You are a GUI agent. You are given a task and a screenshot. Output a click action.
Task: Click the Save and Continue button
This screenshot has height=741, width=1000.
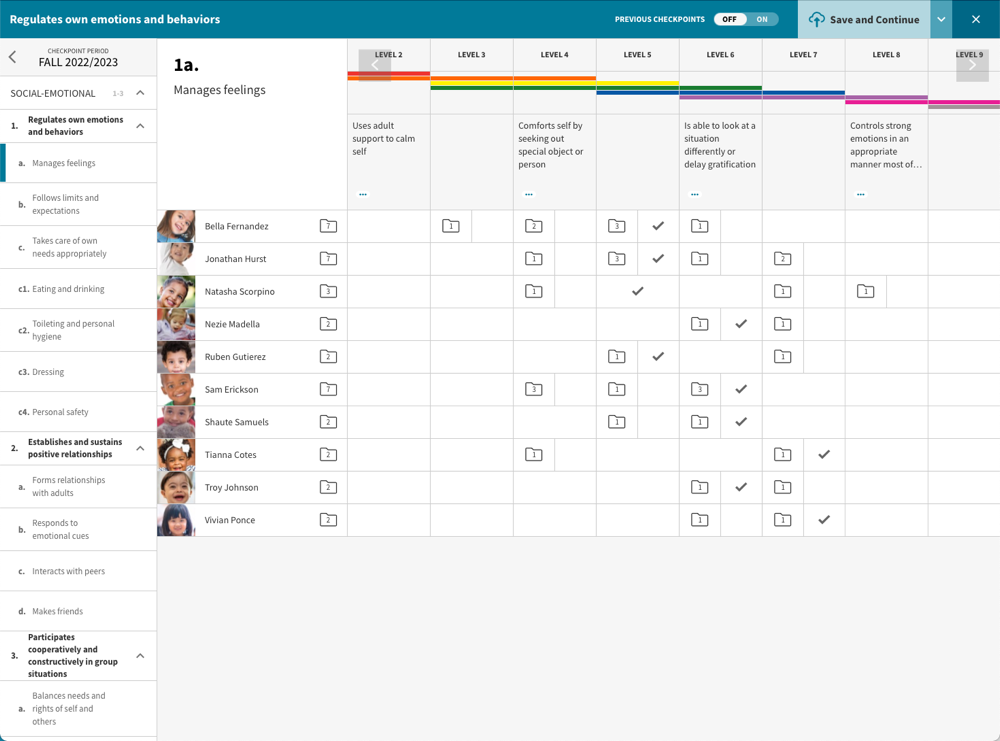click(863, 19)
